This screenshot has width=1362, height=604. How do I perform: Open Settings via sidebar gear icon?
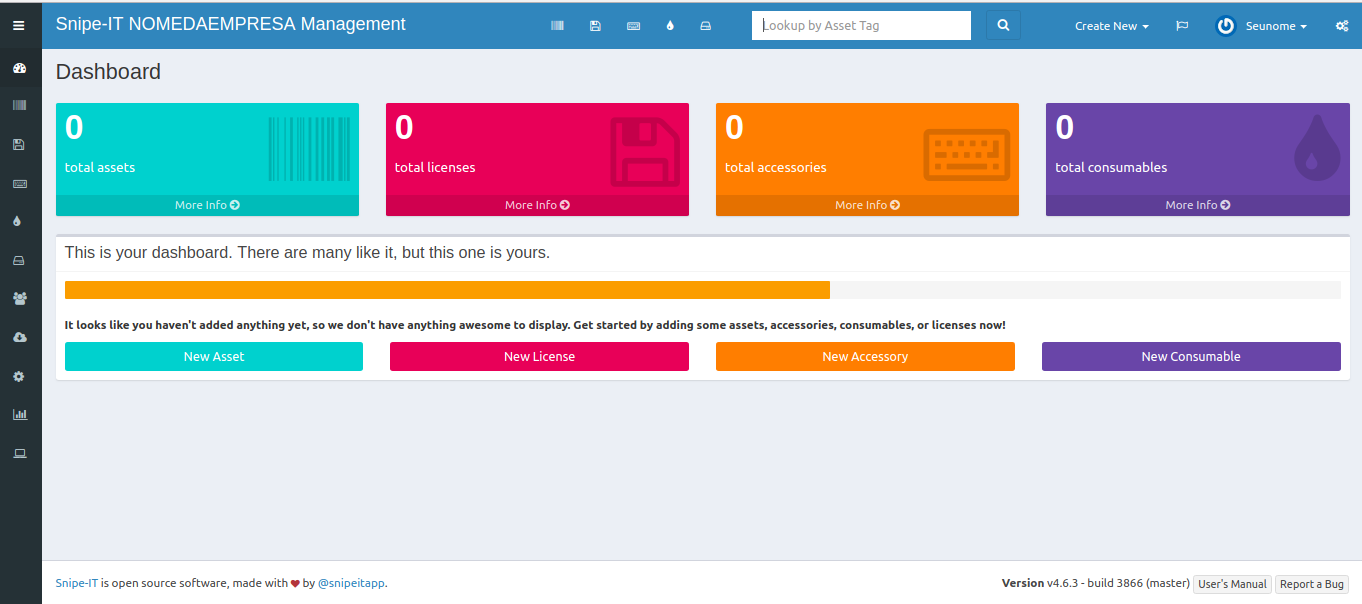19,377
